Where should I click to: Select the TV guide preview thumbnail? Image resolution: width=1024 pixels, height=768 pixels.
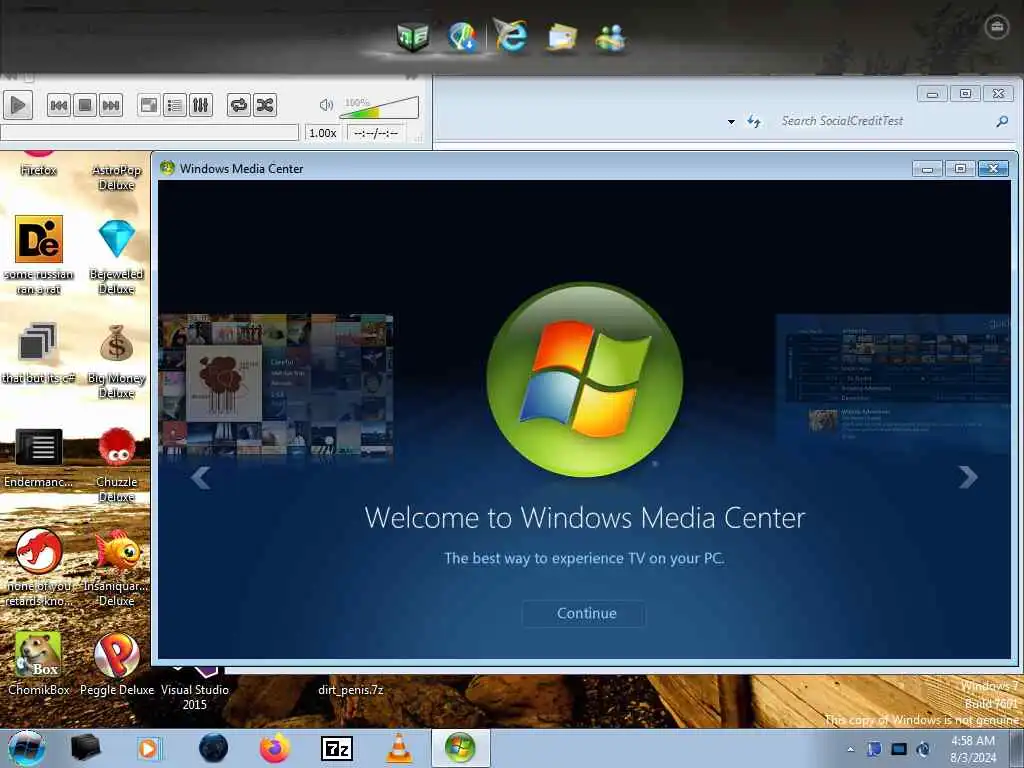click(x=893, y=382)
